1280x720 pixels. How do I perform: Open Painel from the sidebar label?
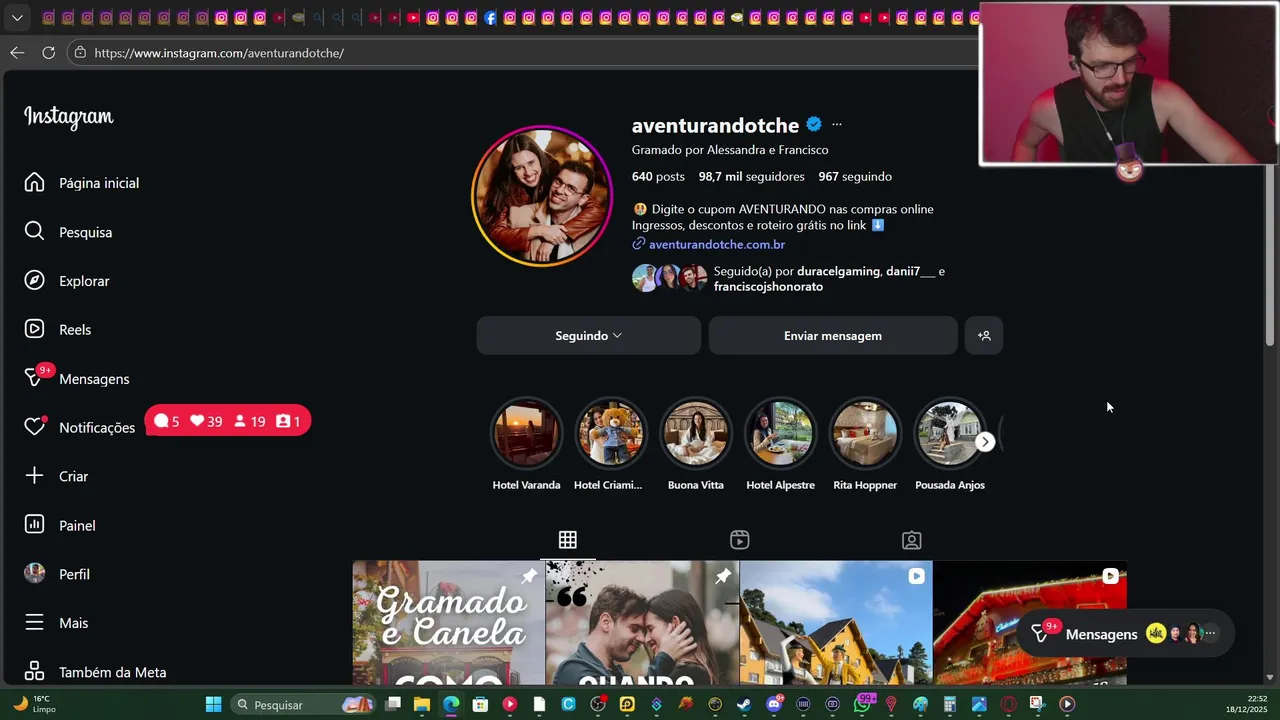(77, 525)
